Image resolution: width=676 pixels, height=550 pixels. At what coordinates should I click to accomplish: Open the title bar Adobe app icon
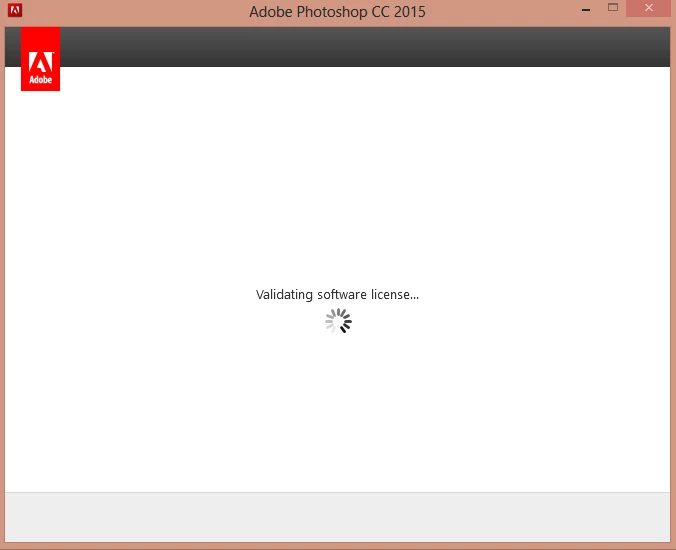pyautogui.click(x=15, y=10)
